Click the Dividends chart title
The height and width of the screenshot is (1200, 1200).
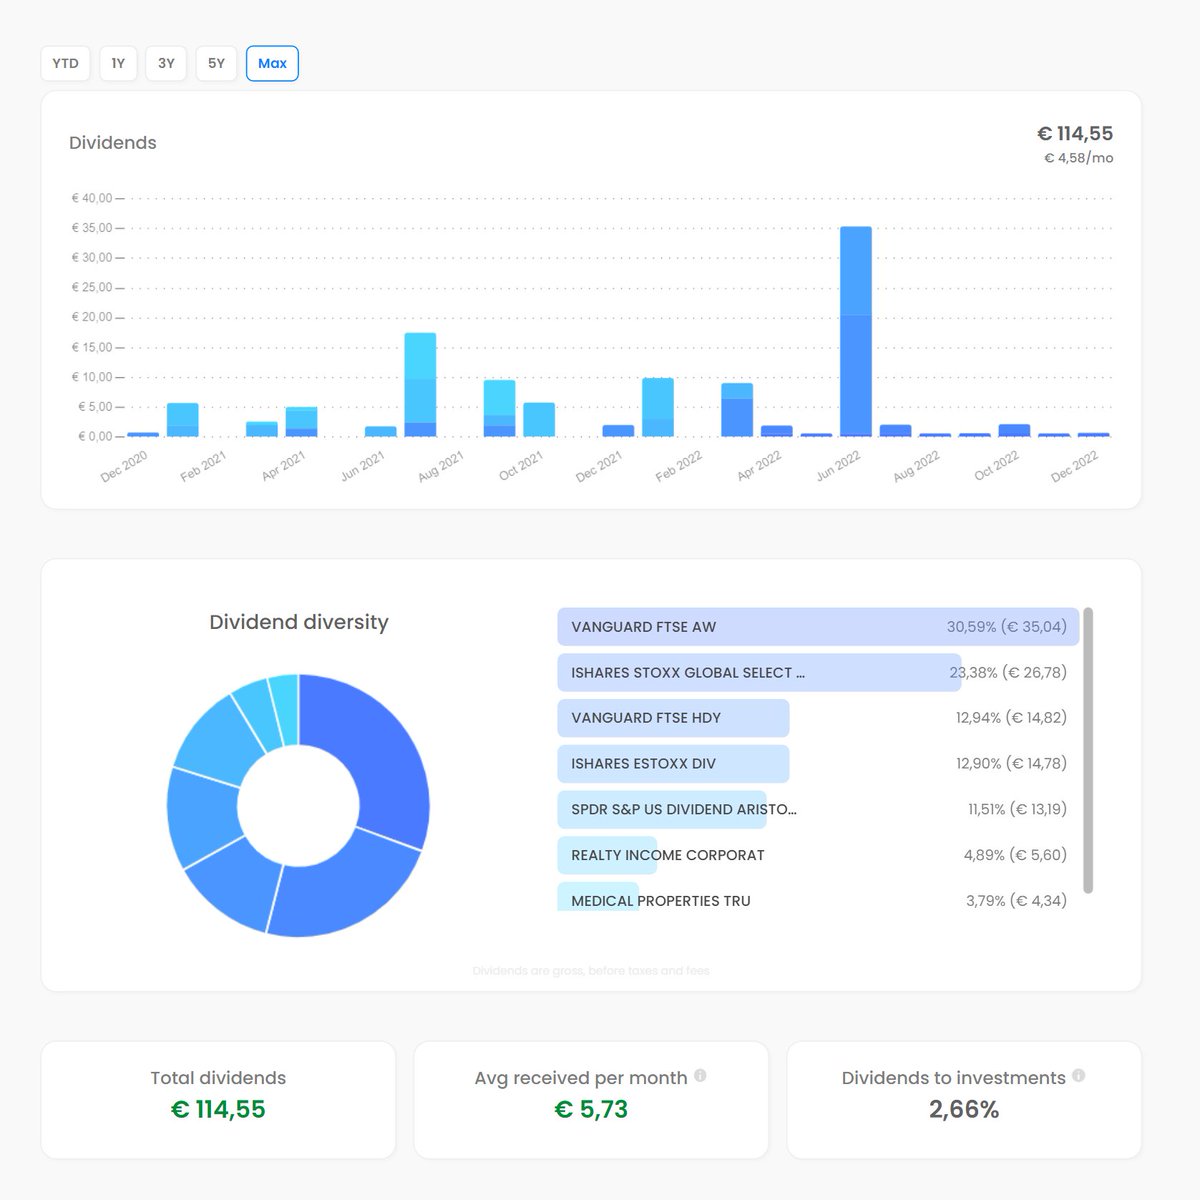point(113,143)
